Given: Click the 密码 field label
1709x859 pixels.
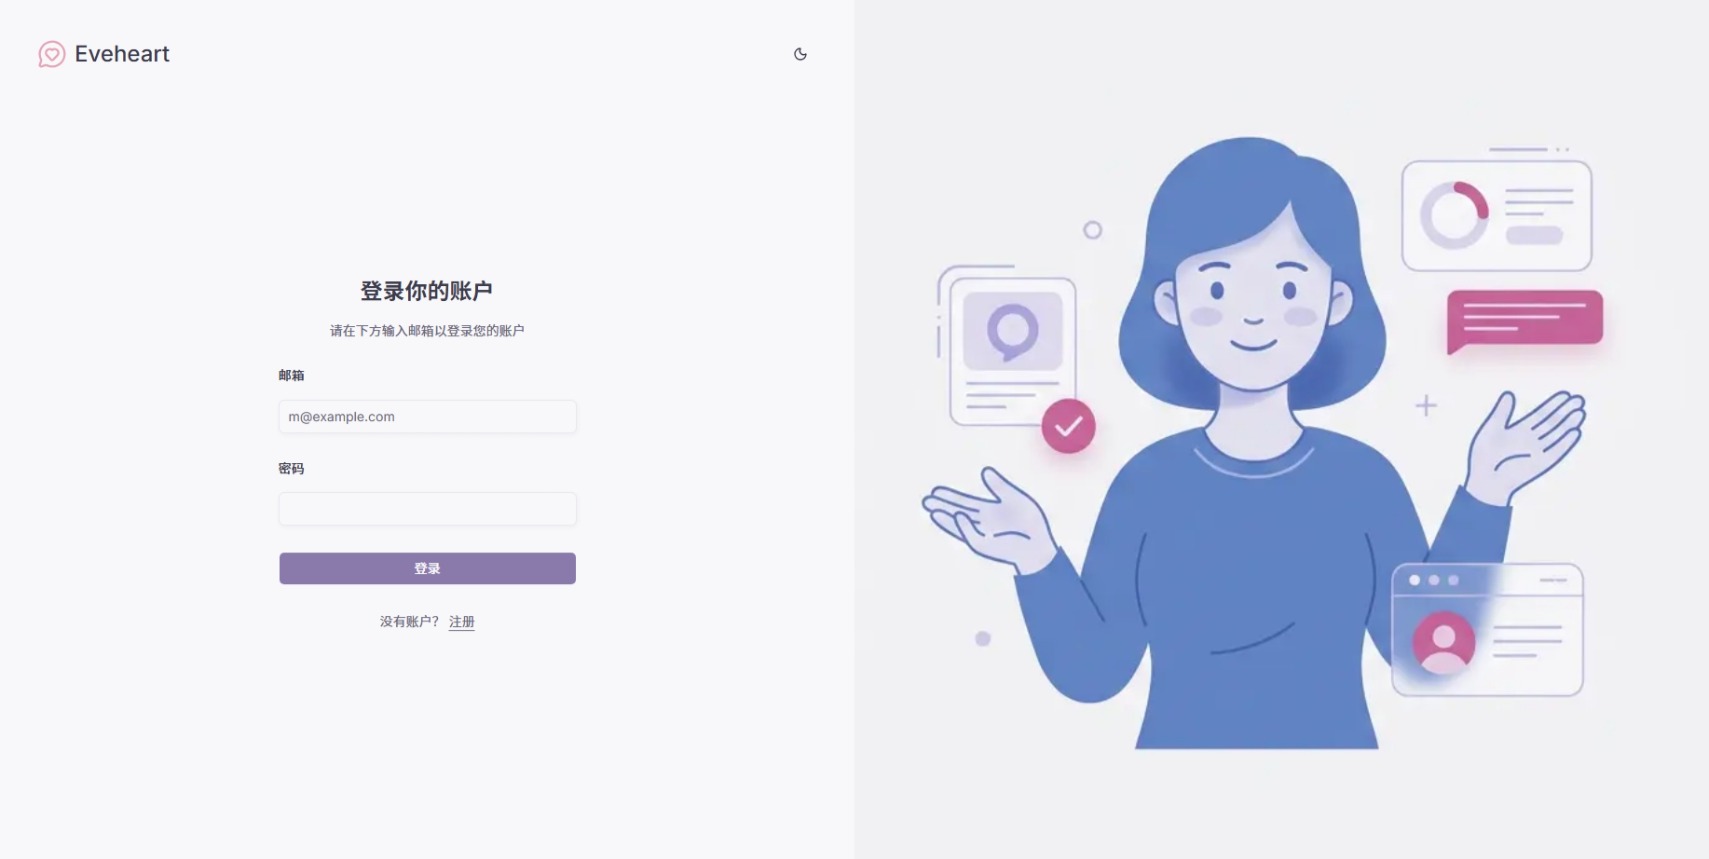Looking at the screenshot, I should click(x=291, y=468).
